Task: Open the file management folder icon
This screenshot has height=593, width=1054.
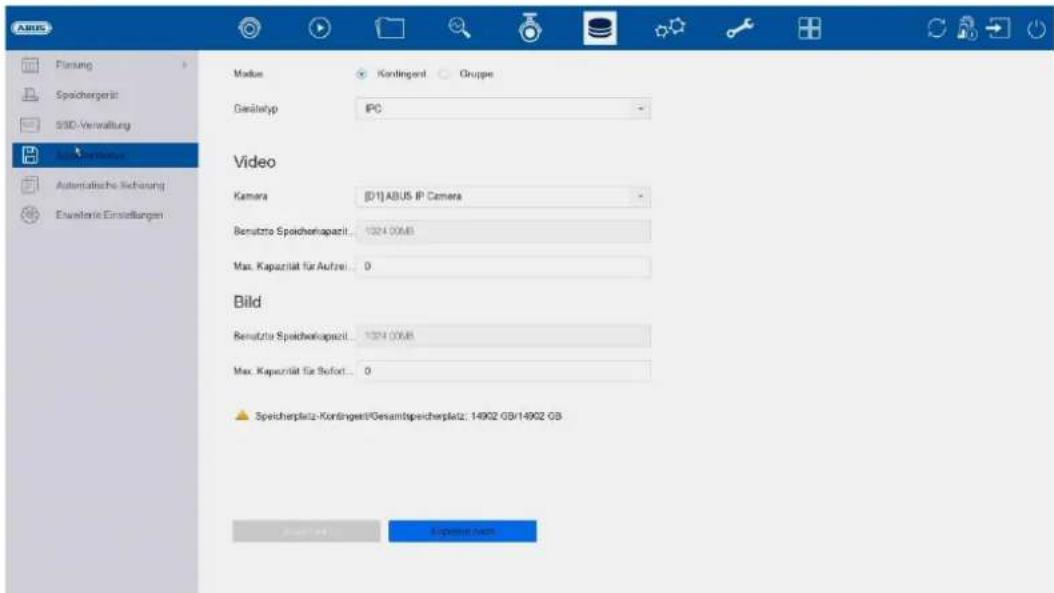Action: pyautogui.click(x=390, y=28)
